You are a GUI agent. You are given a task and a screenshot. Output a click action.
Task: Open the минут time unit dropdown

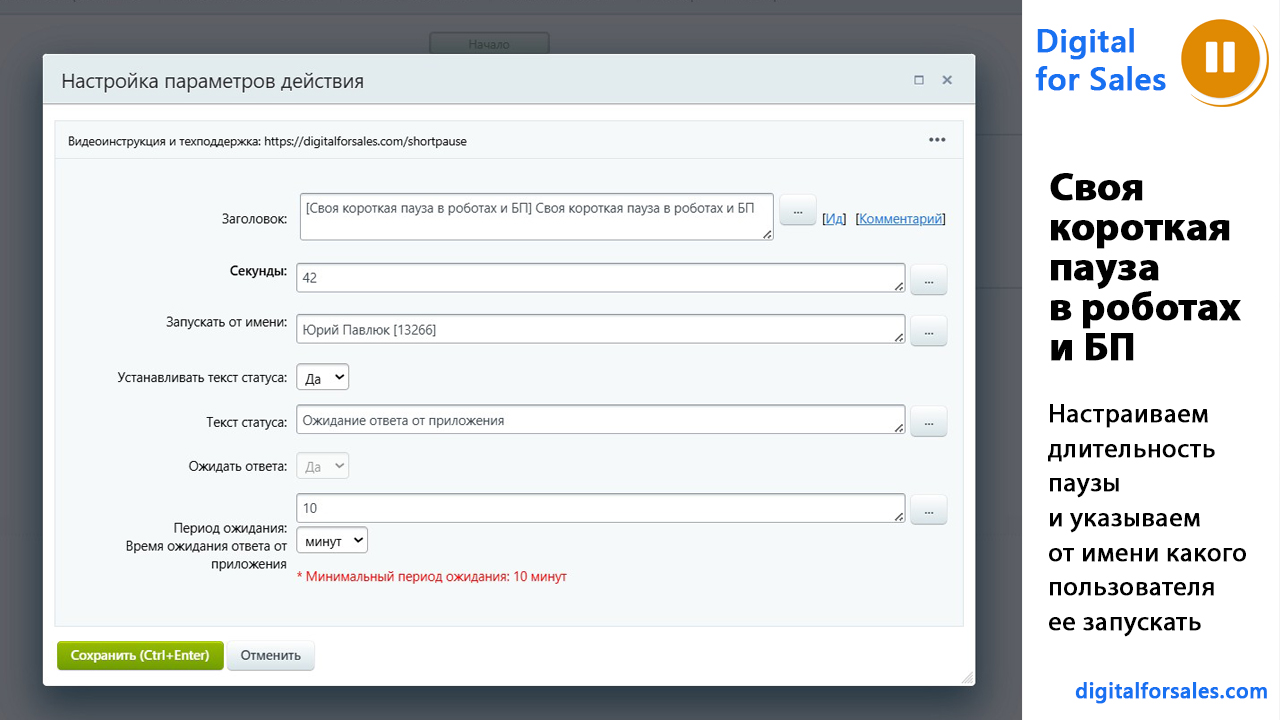coord(333,541)
